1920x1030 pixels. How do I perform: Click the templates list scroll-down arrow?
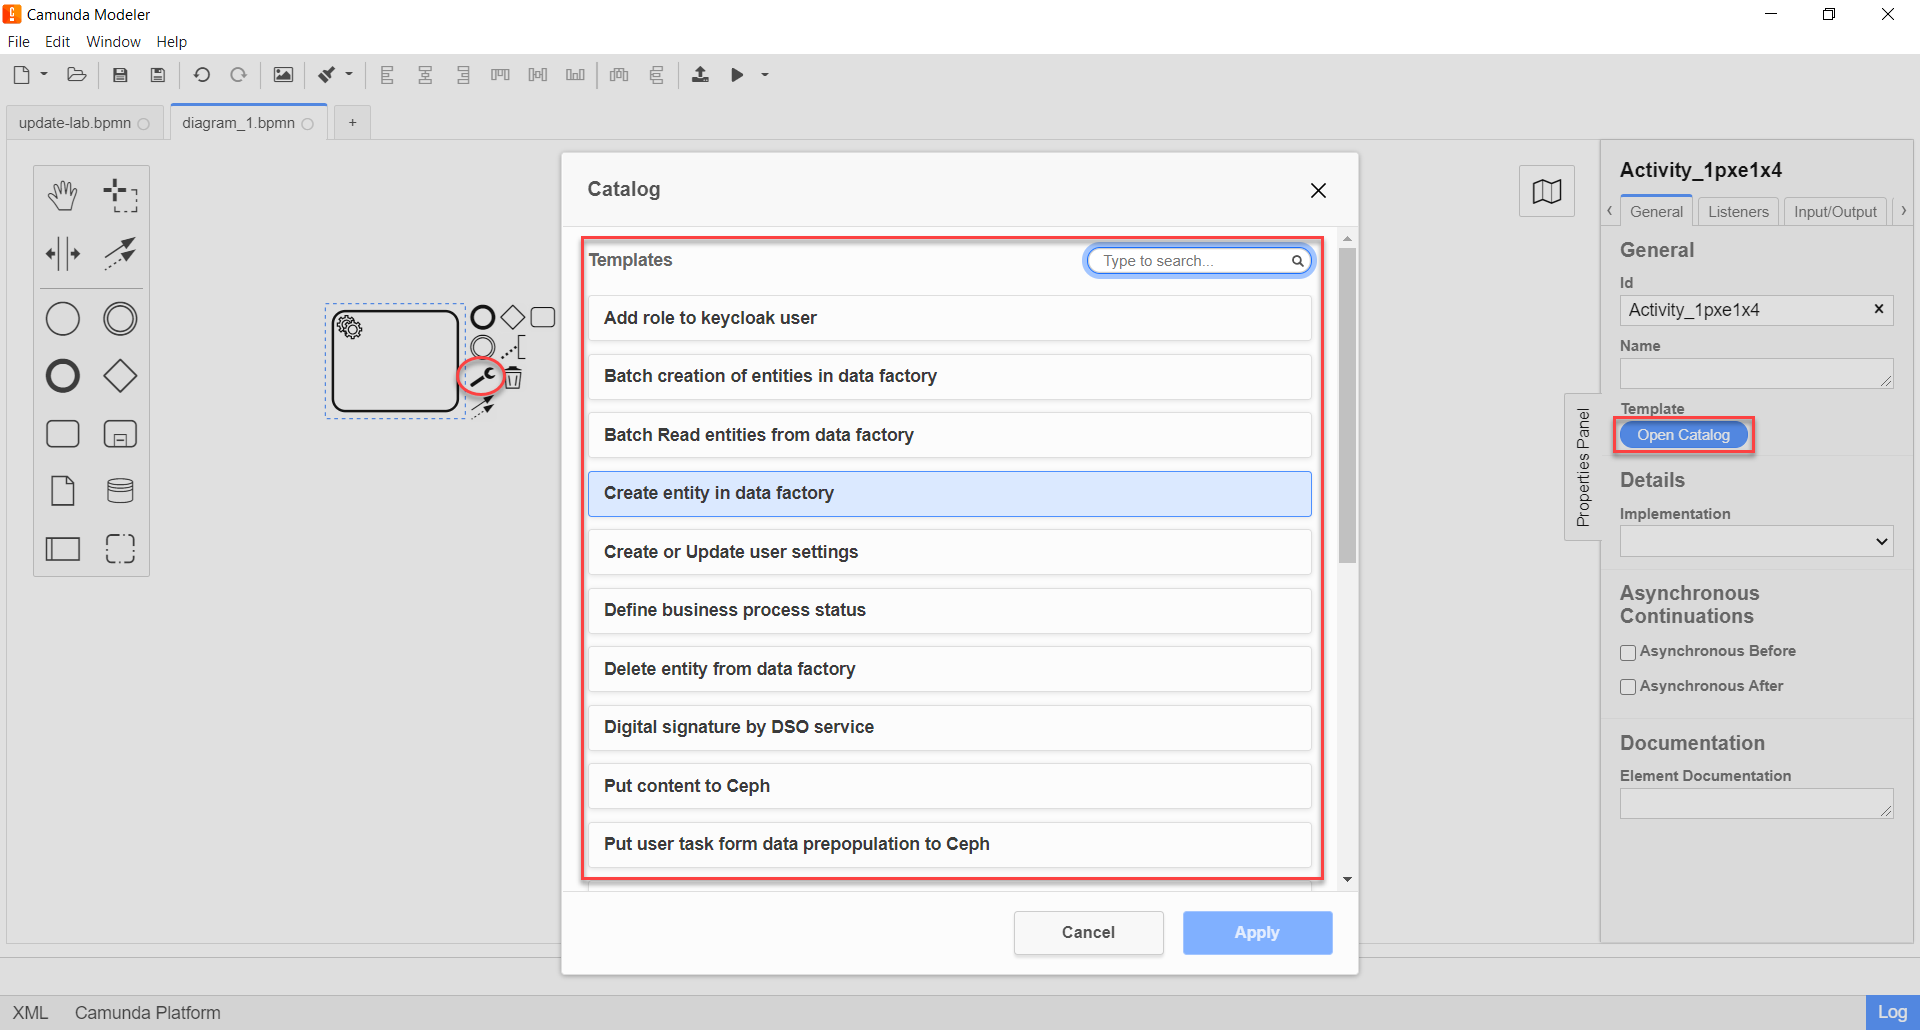tap(1347, 880)
